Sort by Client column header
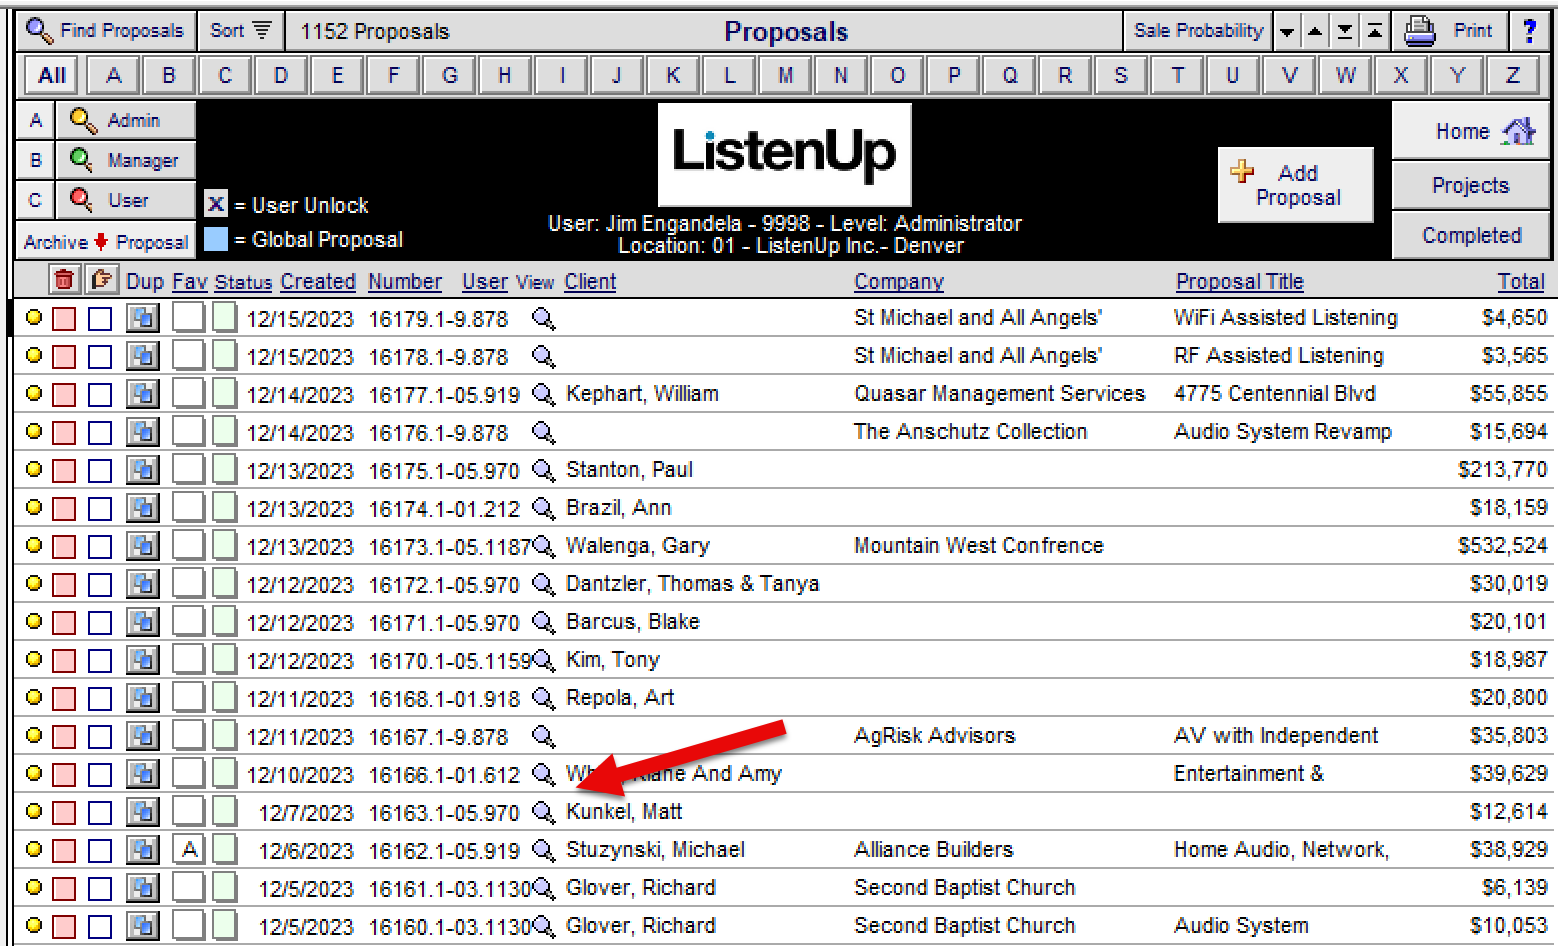The height and width of the screenshot is (946, 1558). click(x=590, y=282)
